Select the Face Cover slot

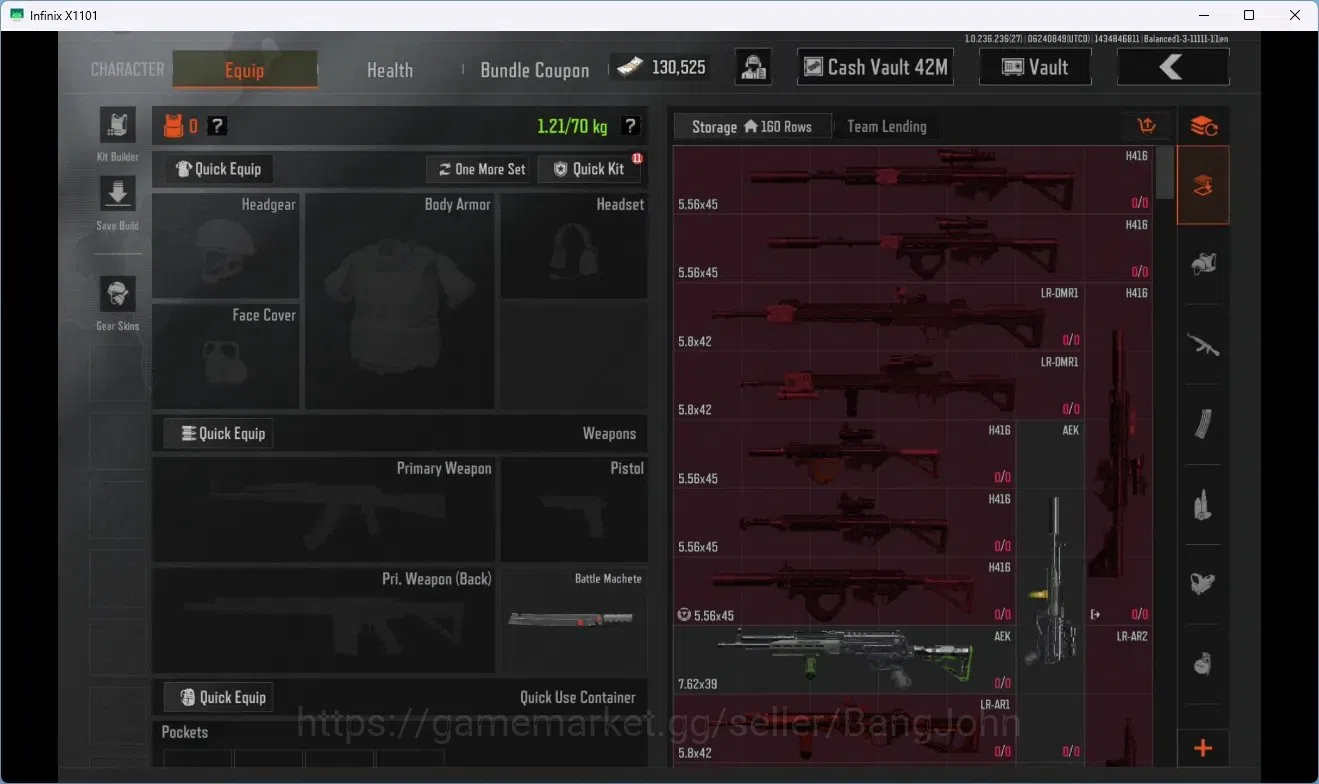pos(226,356)
